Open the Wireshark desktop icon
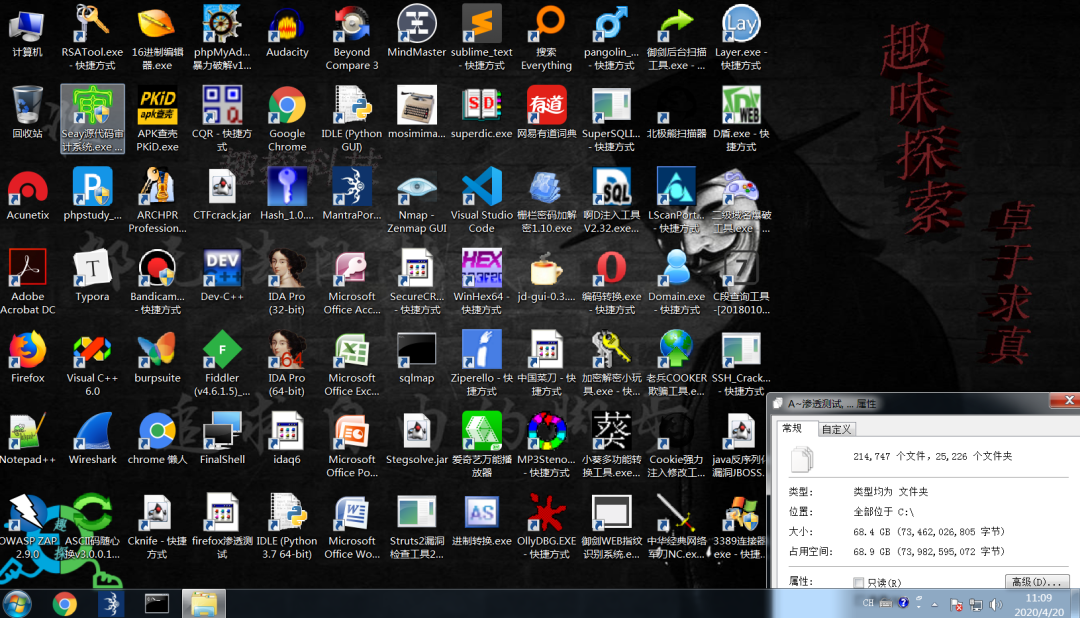The width and height of the screenshot is (1080, 618). 92,439
